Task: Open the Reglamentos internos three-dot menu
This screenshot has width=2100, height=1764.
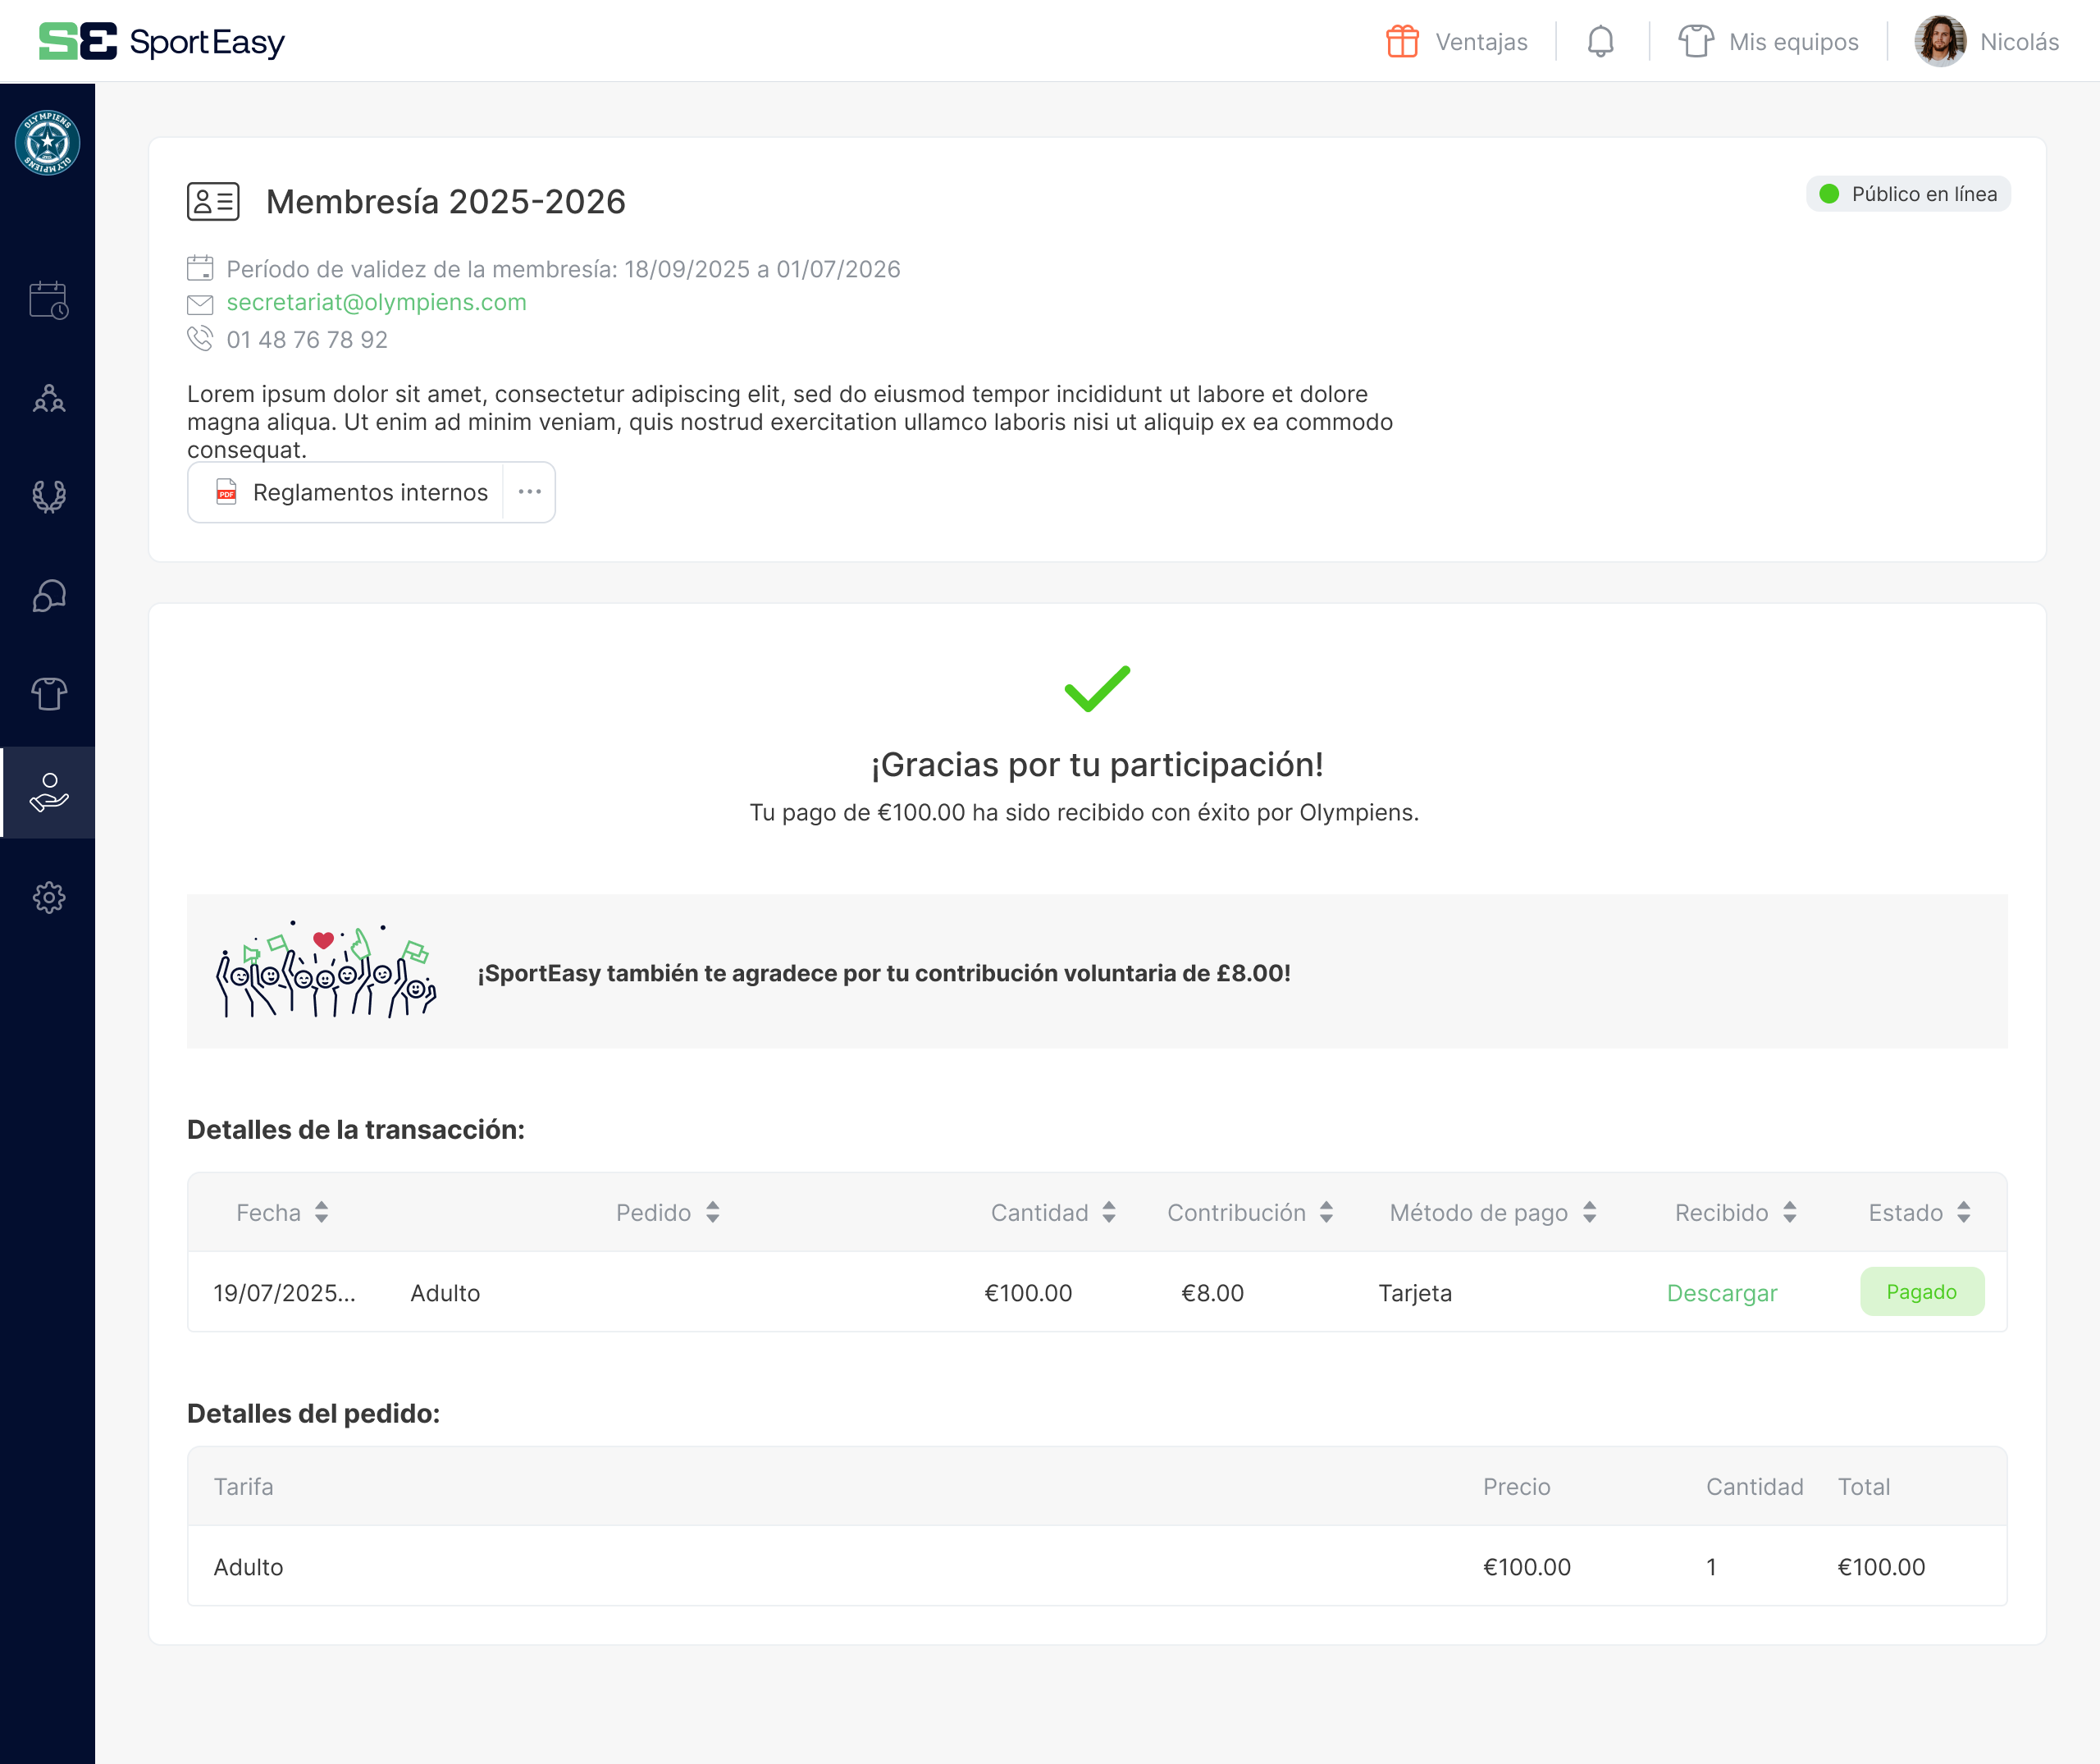Action: pyautogui.click(x=529, y=492)
